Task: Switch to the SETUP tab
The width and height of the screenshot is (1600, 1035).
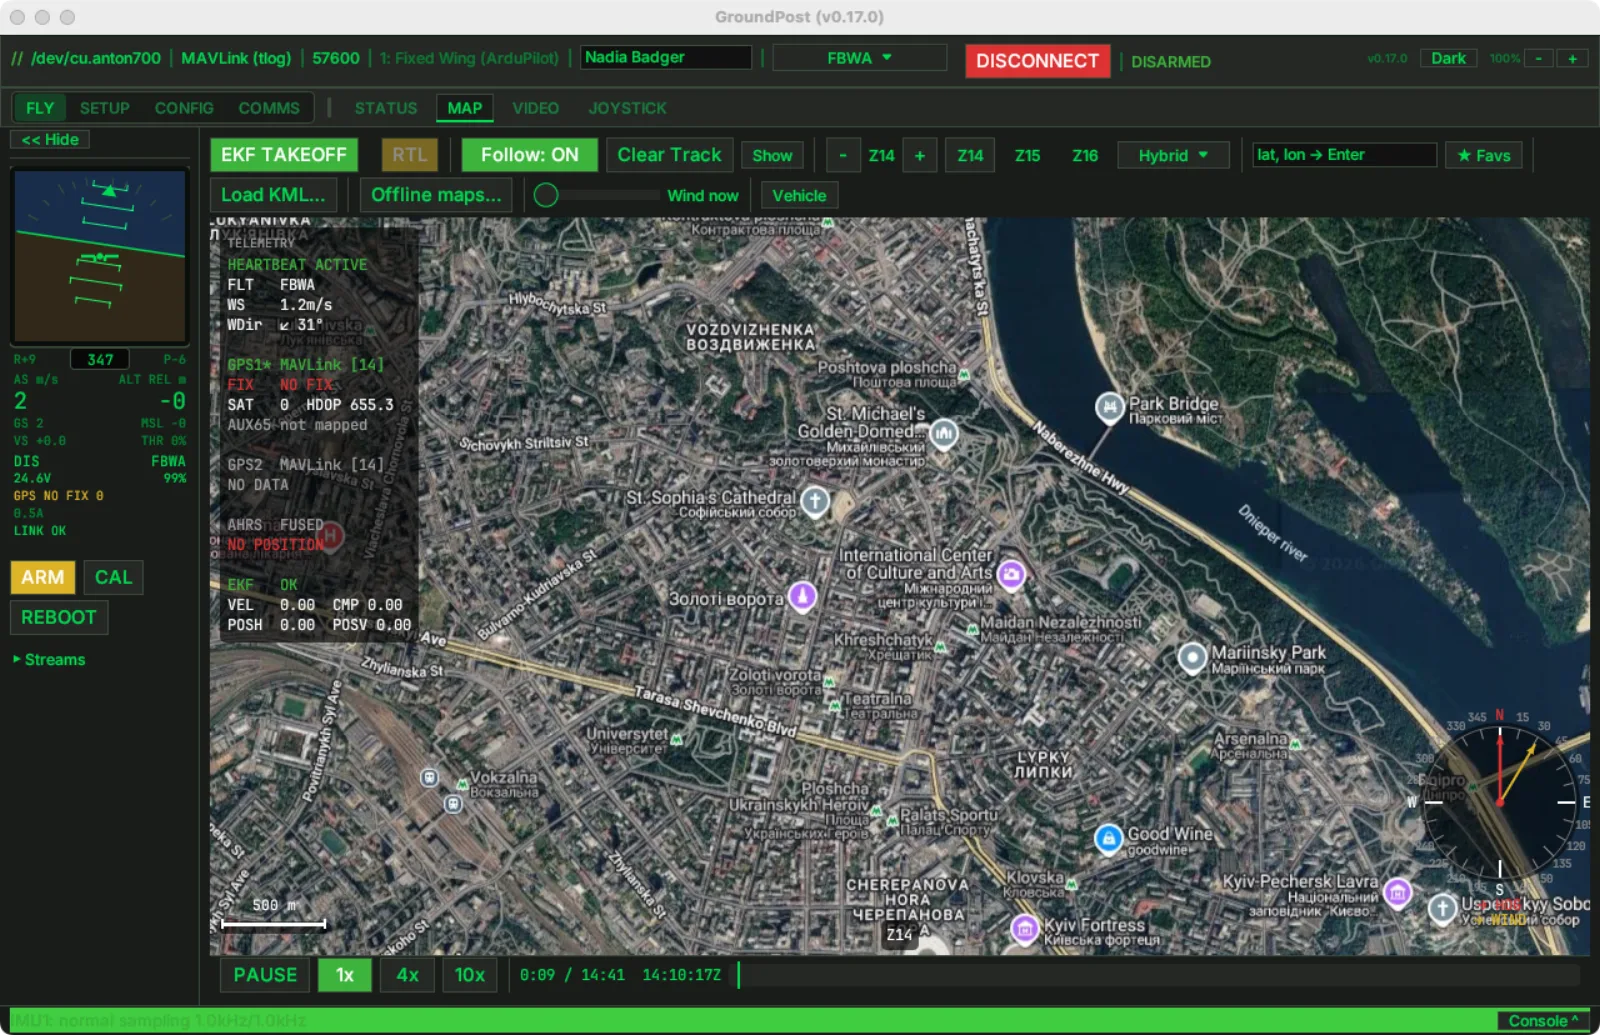Action: coord(105,108)
